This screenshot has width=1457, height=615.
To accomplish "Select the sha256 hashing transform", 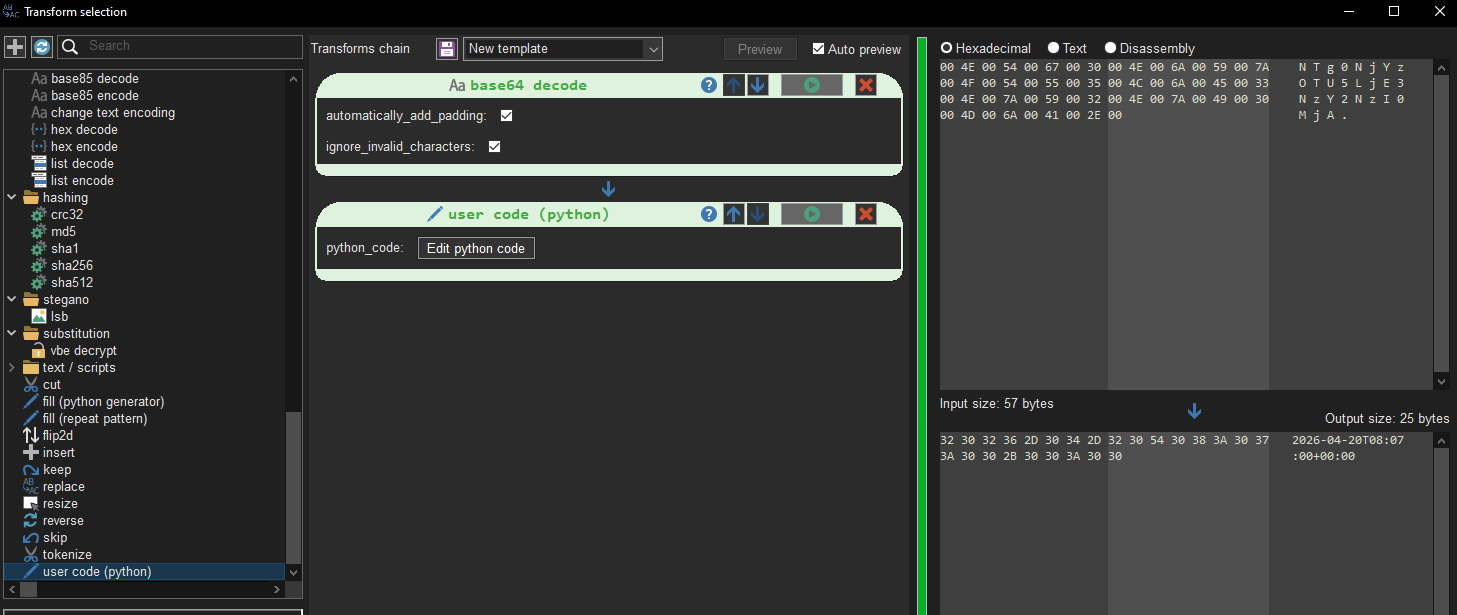I will (72, 266).
